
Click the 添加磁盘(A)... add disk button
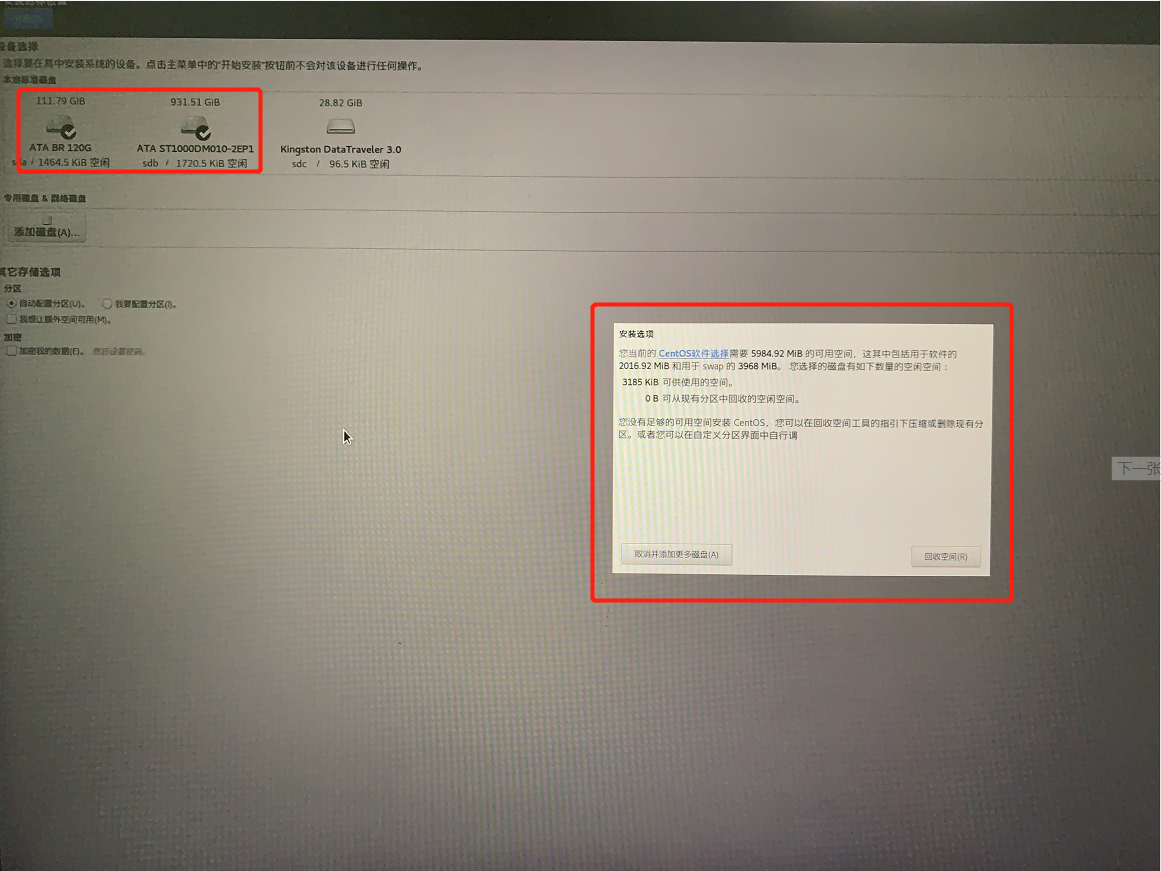(x=47, y=228)
